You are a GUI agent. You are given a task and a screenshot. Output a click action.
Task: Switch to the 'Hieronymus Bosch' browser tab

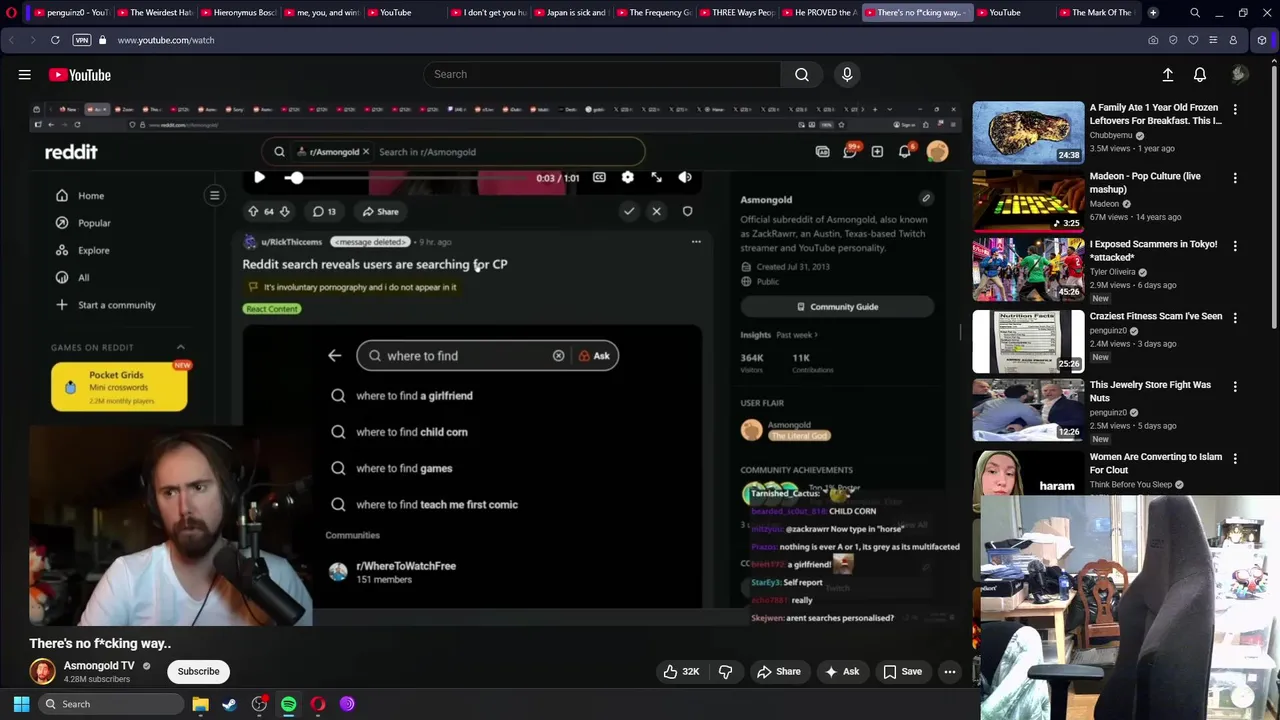pos(237,13)
